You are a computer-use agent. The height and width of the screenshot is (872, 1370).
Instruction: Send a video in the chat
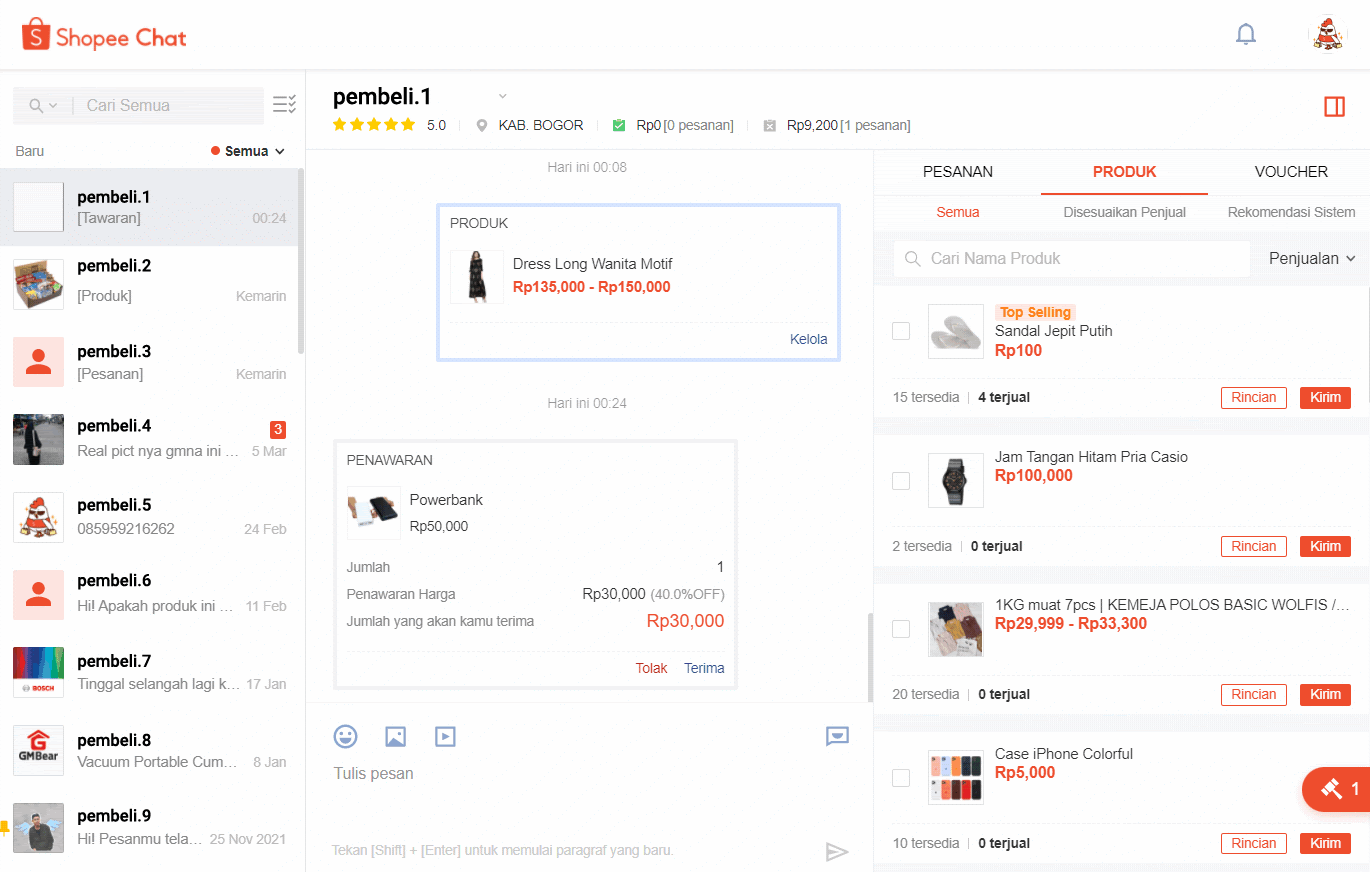click(445, 736)
